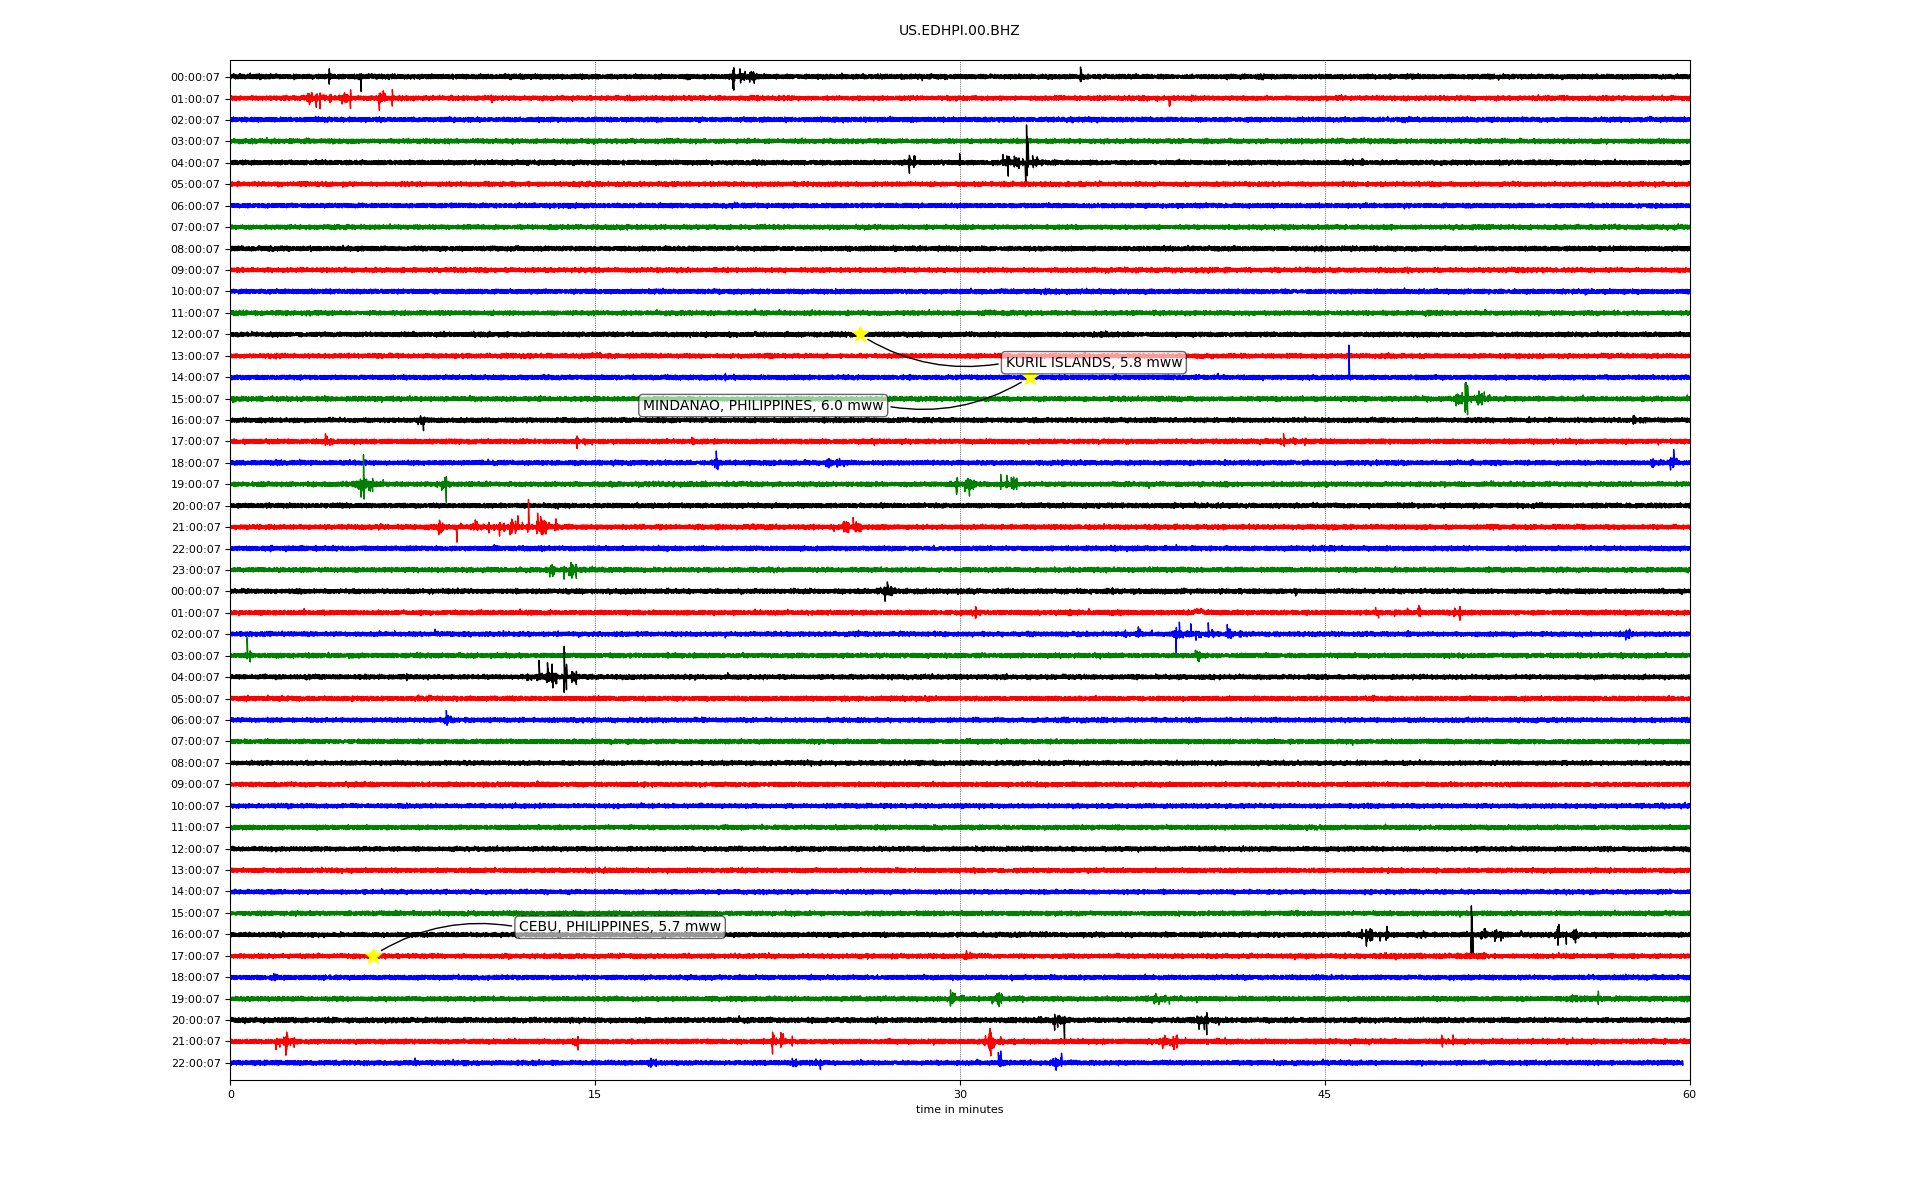1920x1200 pixels.
Task: Click the bottom 22:00:07 time label
Action: pos(195,1063)
